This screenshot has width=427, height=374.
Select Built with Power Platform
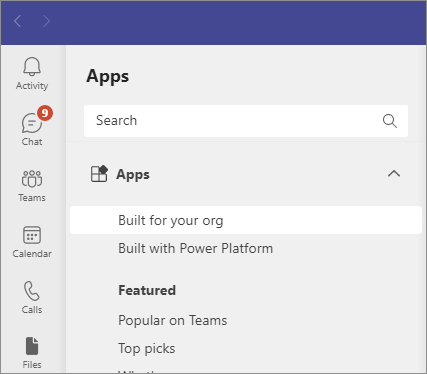click(196, 248)
